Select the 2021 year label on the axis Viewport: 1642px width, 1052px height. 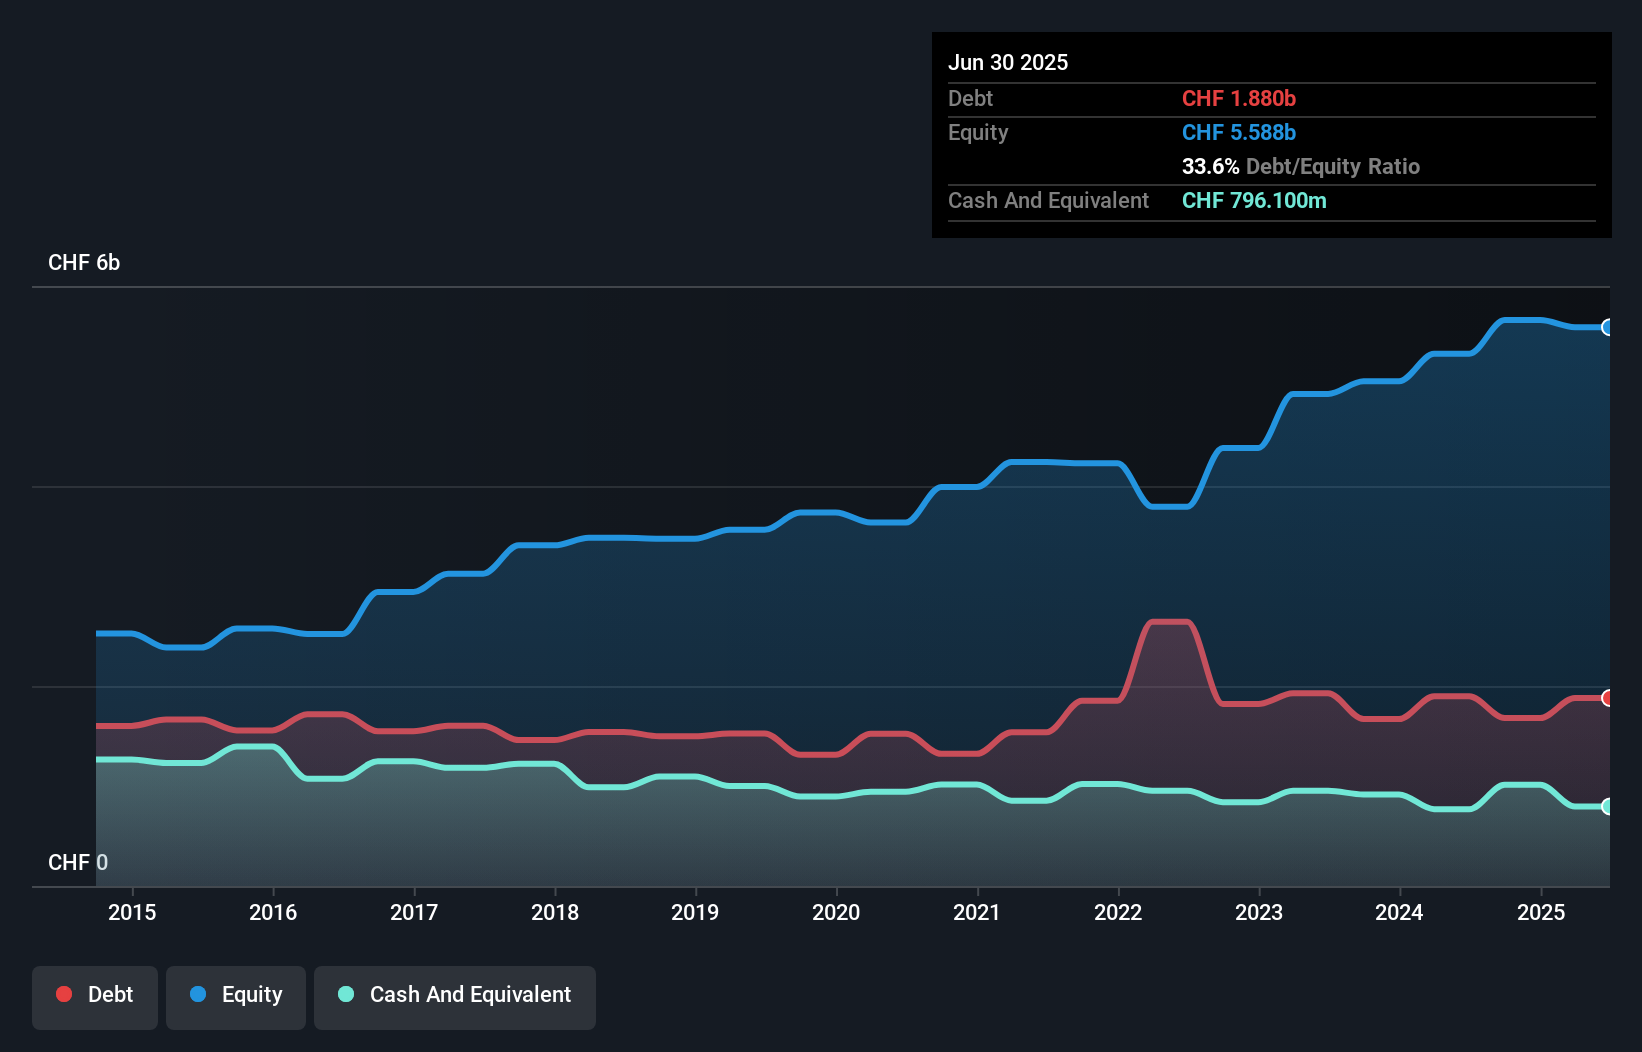pos(977,912)
